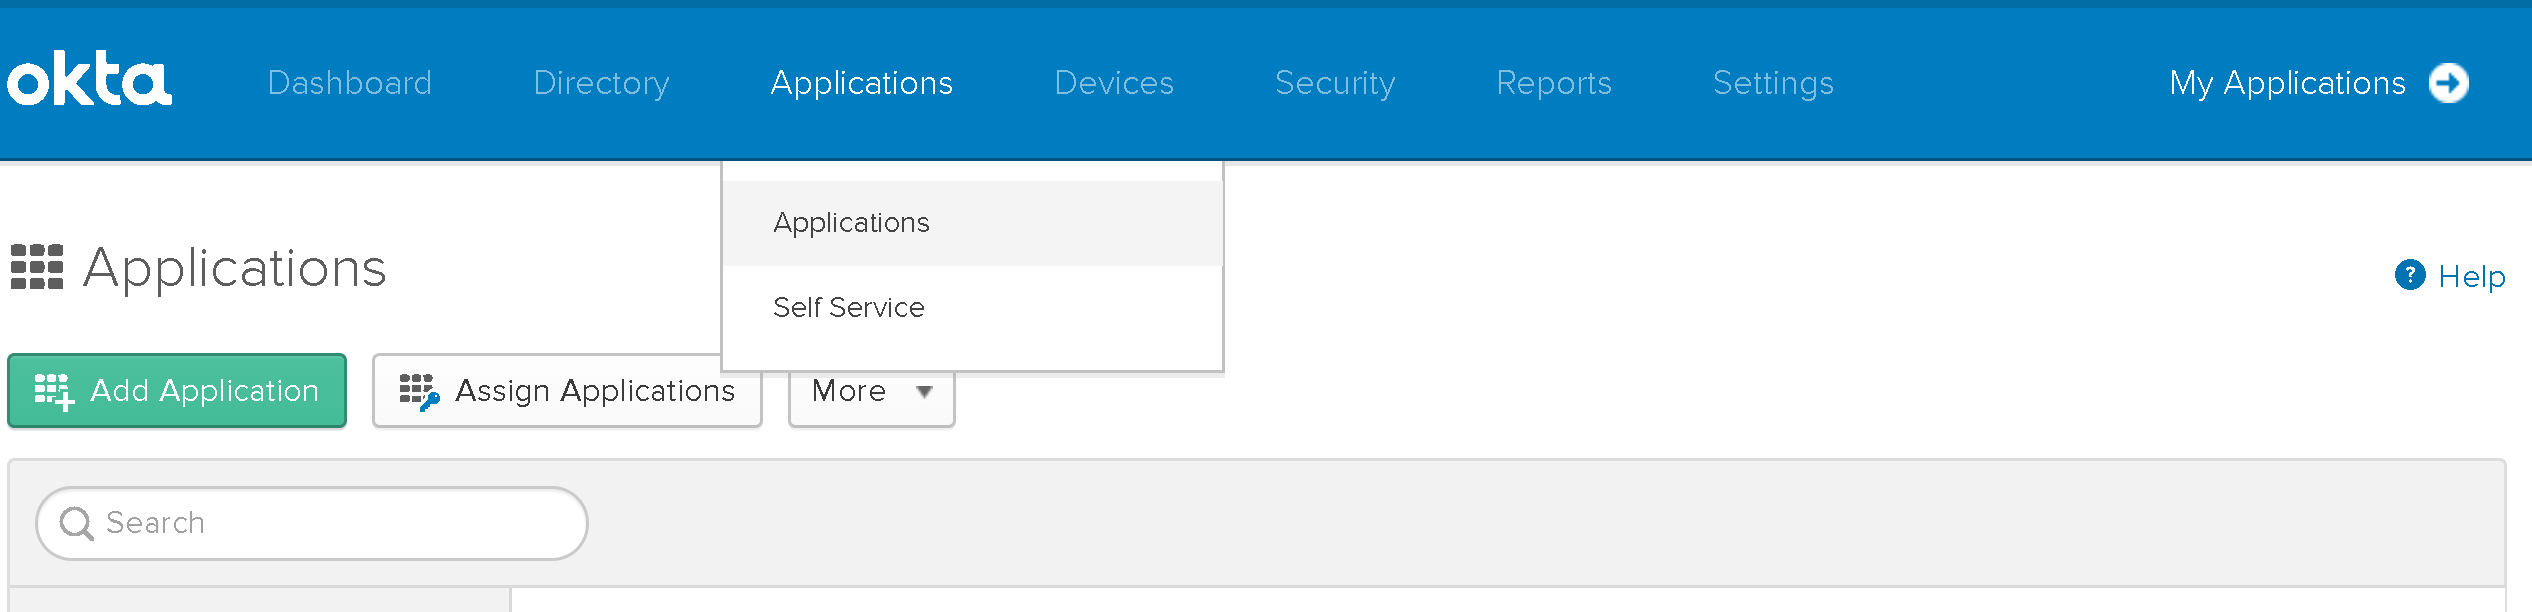2532x612 pixels.
Task: Click the Help link
Action: 2471,276
